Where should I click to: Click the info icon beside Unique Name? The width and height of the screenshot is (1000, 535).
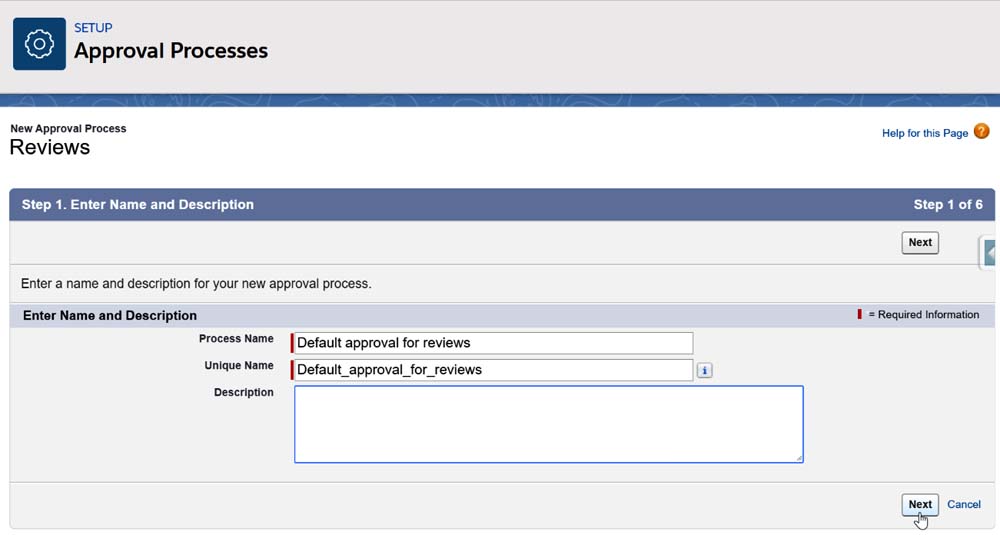(704, 370)
